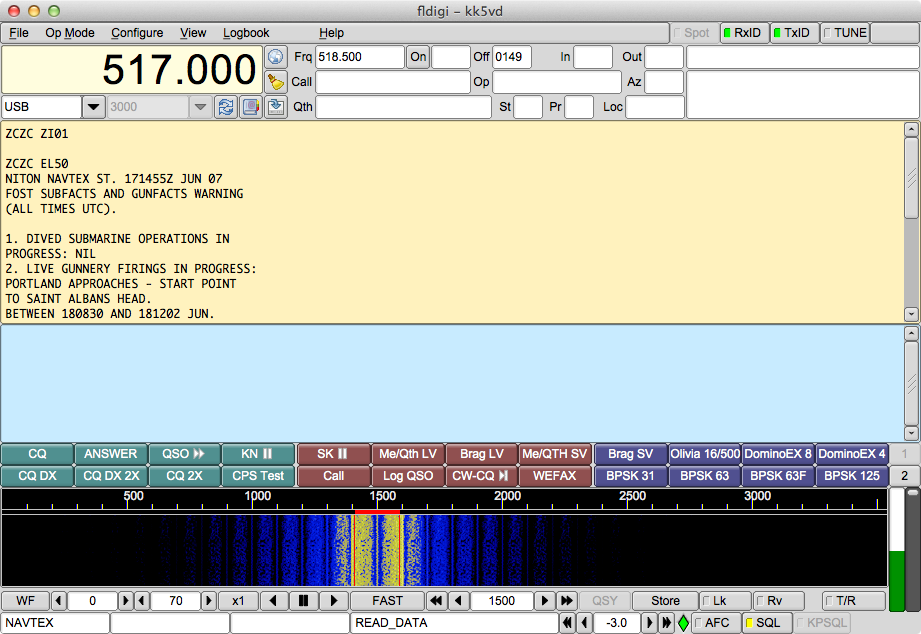Open the Op Mode menu
Screen dimensions: 921x634
pyautogui.click(x=70, y=33)
